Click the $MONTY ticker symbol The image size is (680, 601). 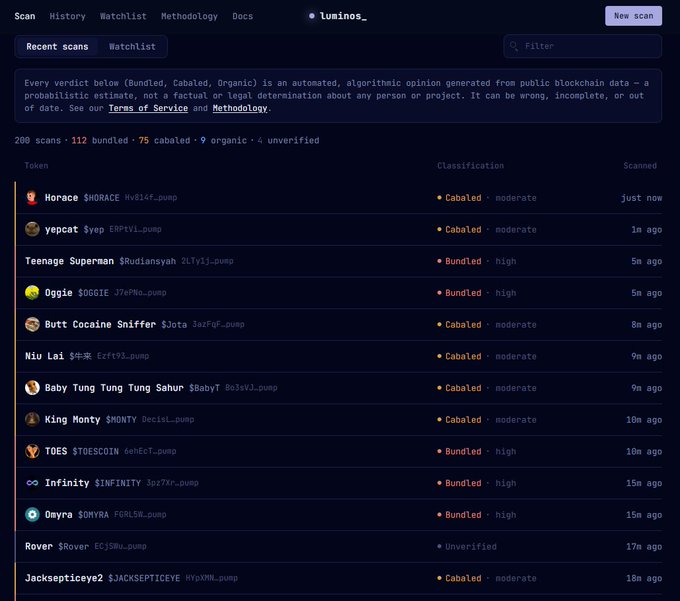(x=121, y=420)
